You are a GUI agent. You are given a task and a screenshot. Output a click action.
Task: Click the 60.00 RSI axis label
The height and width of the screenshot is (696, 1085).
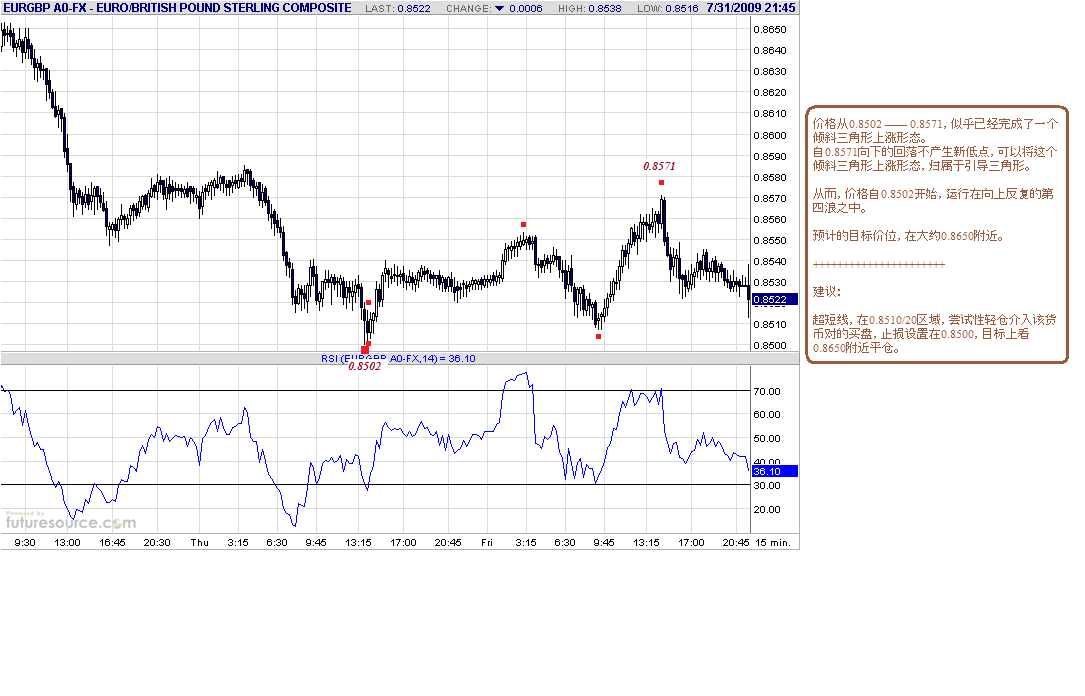[x=767, y=414]
